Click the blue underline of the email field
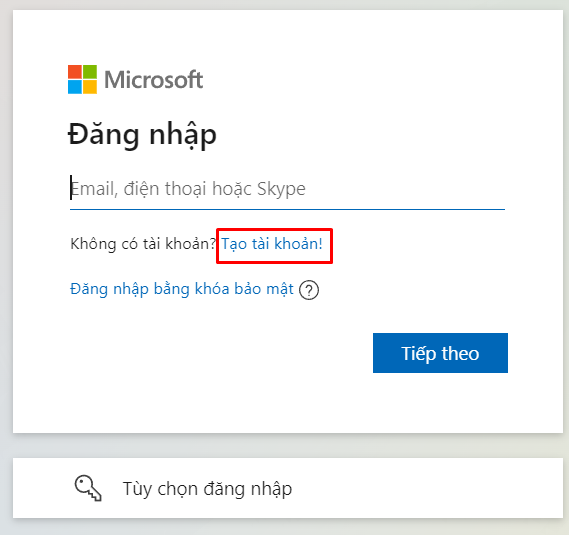The width and height of the screenshot is (569, 535). pyautogui.click(x=287, y=209)
